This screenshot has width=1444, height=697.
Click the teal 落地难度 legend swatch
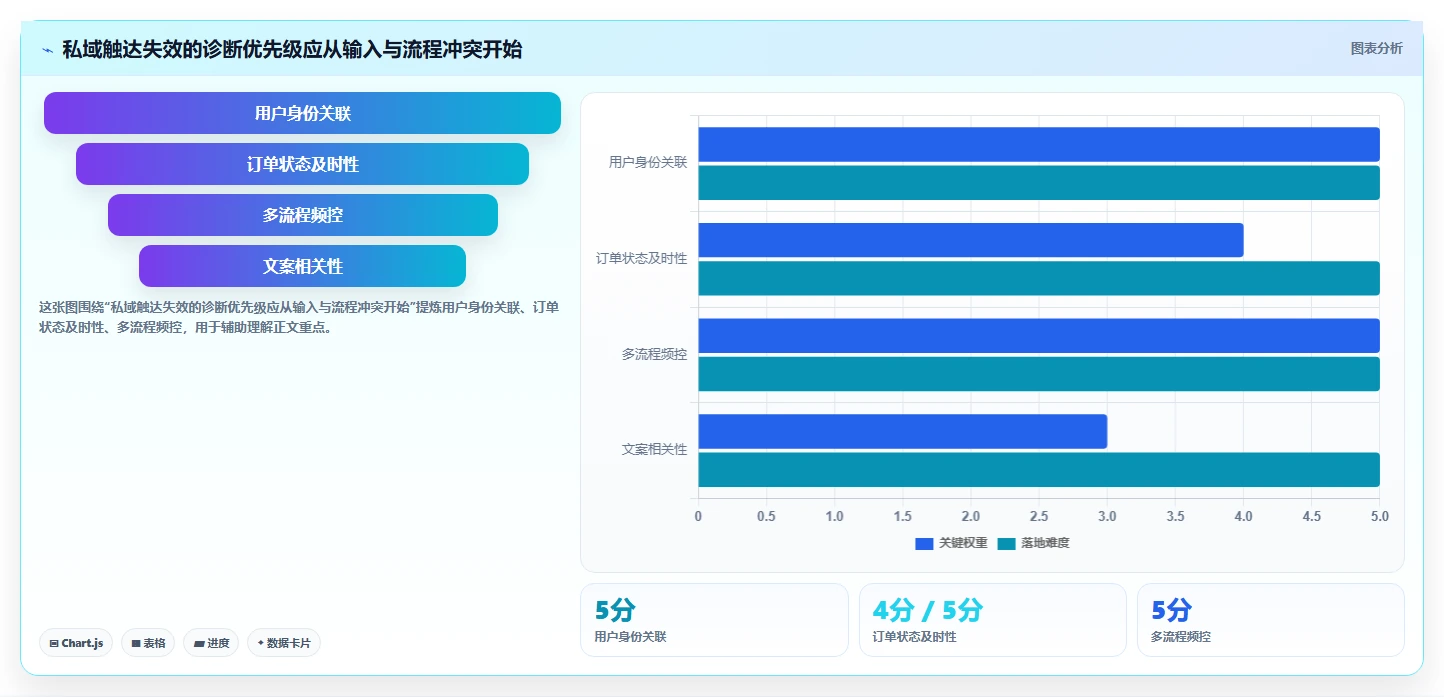[x=1006, y=544]
